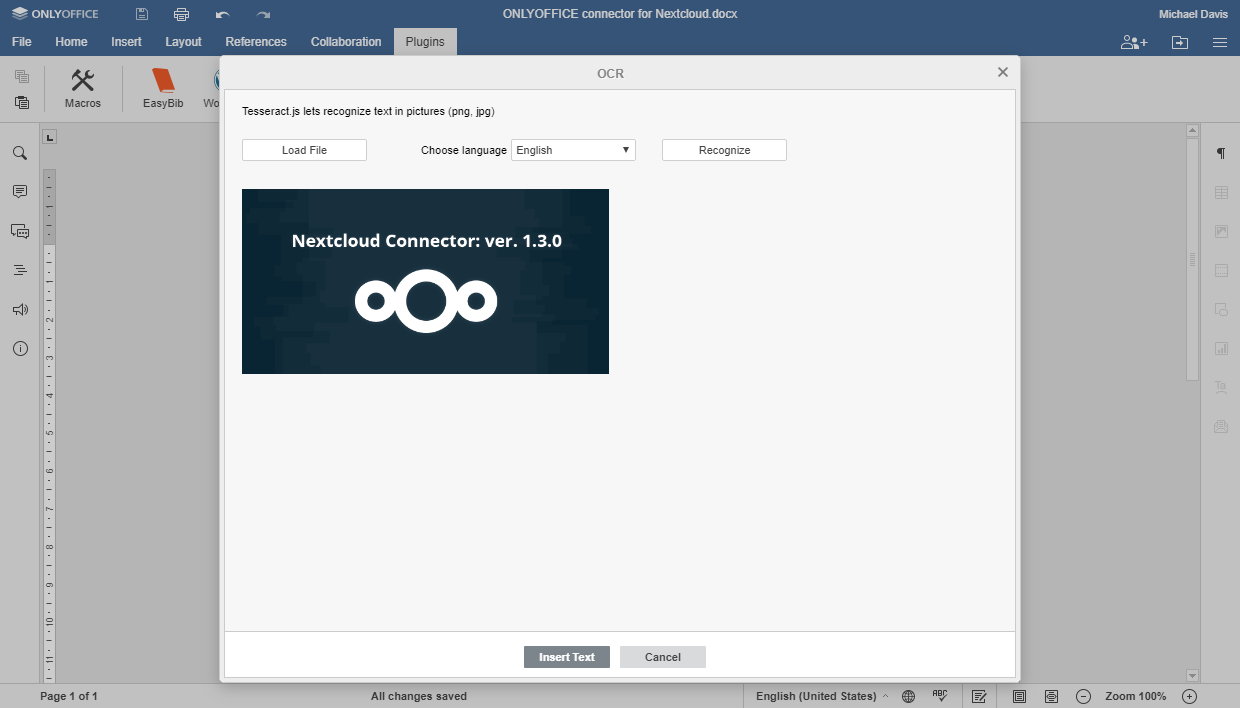Click the Zoom 100% label
This screenshot has height=708, width=1240.
(1136, 696)
